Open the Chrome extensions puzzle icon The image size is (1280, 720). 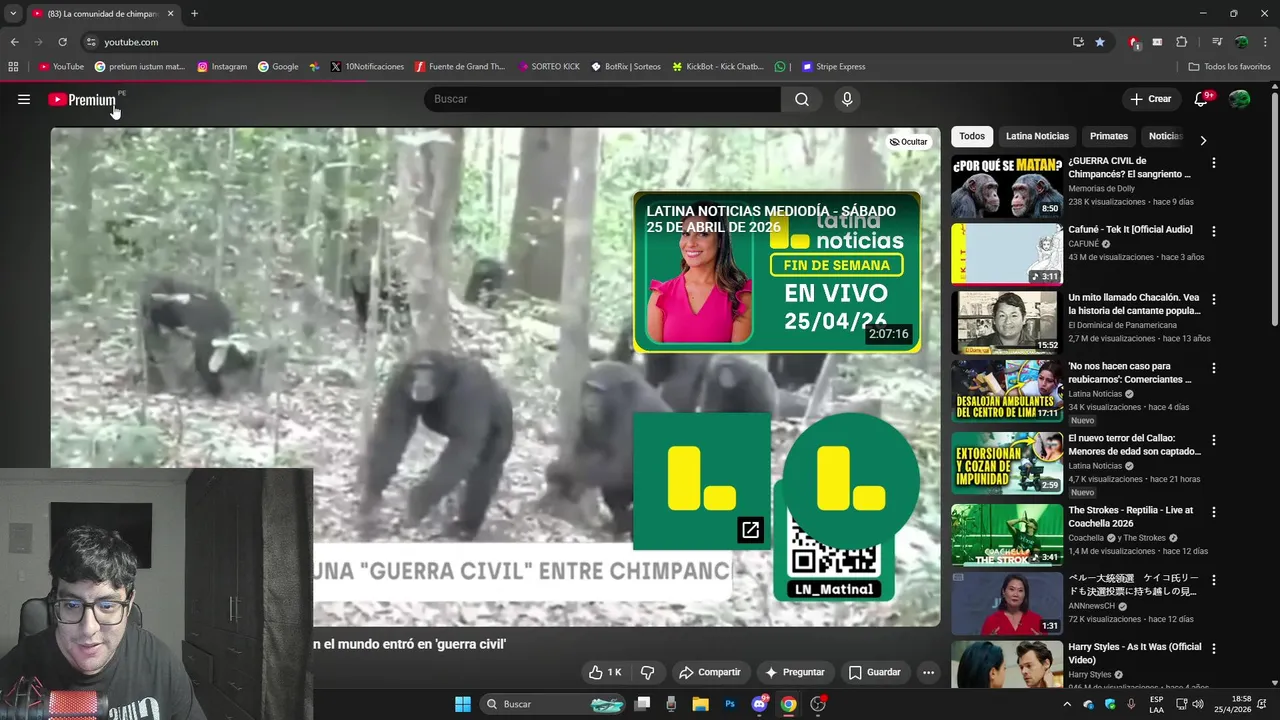pyautogui.click(x=1181, y=42)
